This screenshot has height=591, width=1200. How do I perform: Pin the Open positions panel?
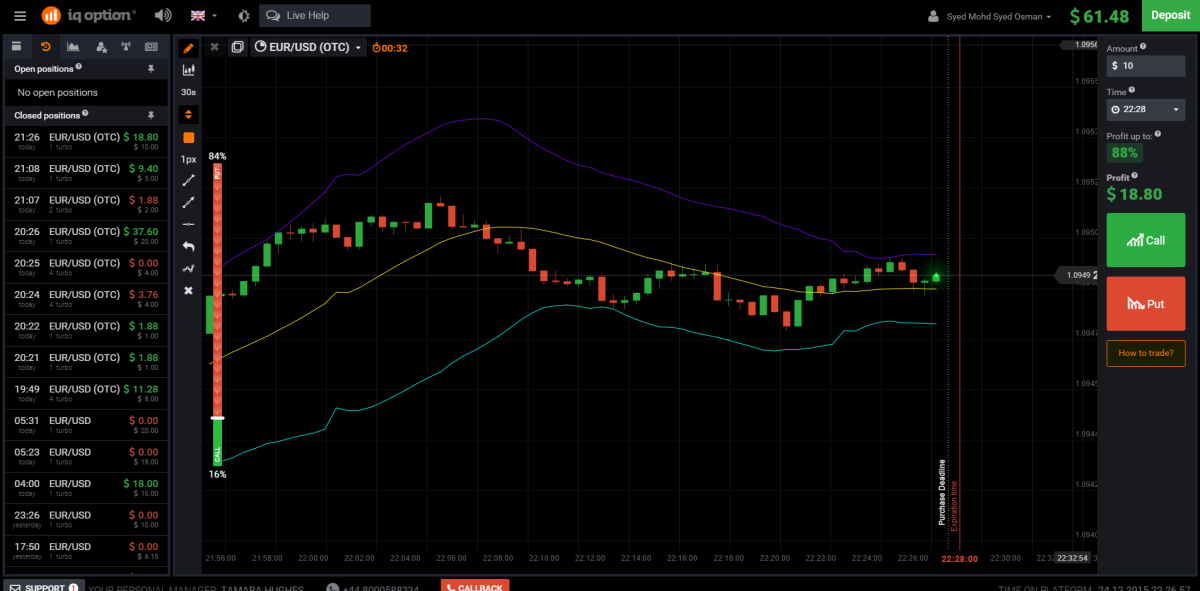point(151,69)
